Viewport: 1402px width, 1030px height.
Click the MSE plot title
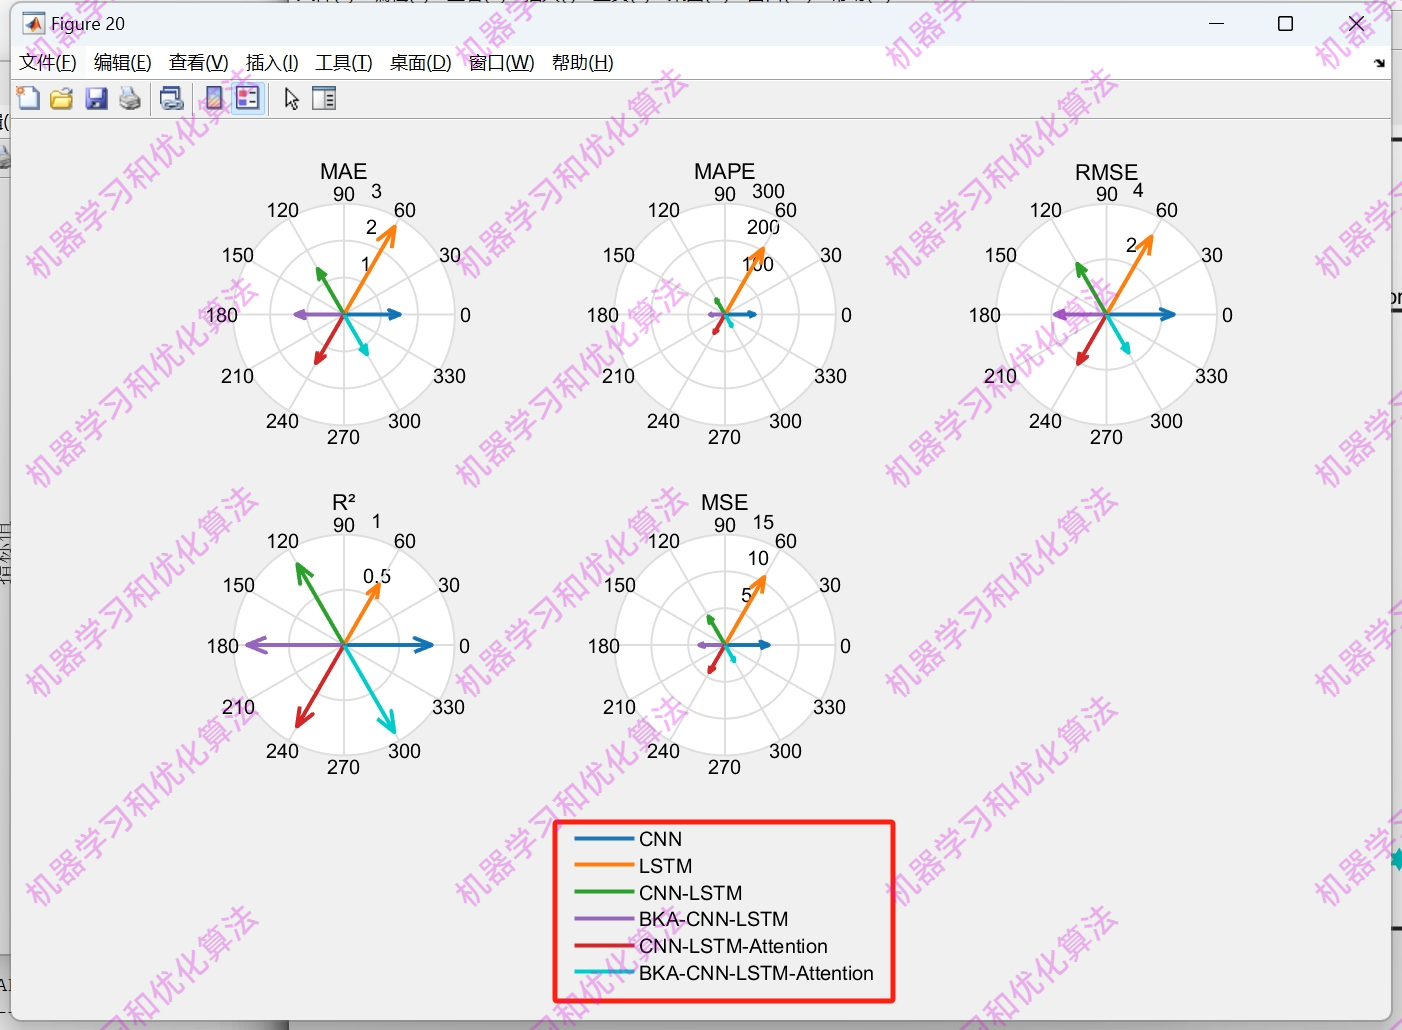(x=725, y=502)
